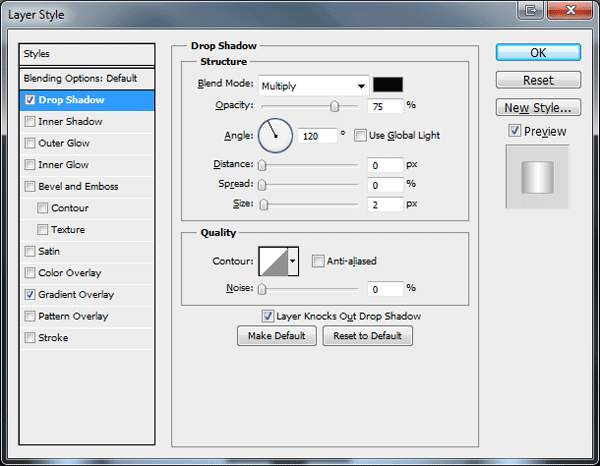
Task: Open the Outer Glow settings panel
Action: [x=64, y=143]
